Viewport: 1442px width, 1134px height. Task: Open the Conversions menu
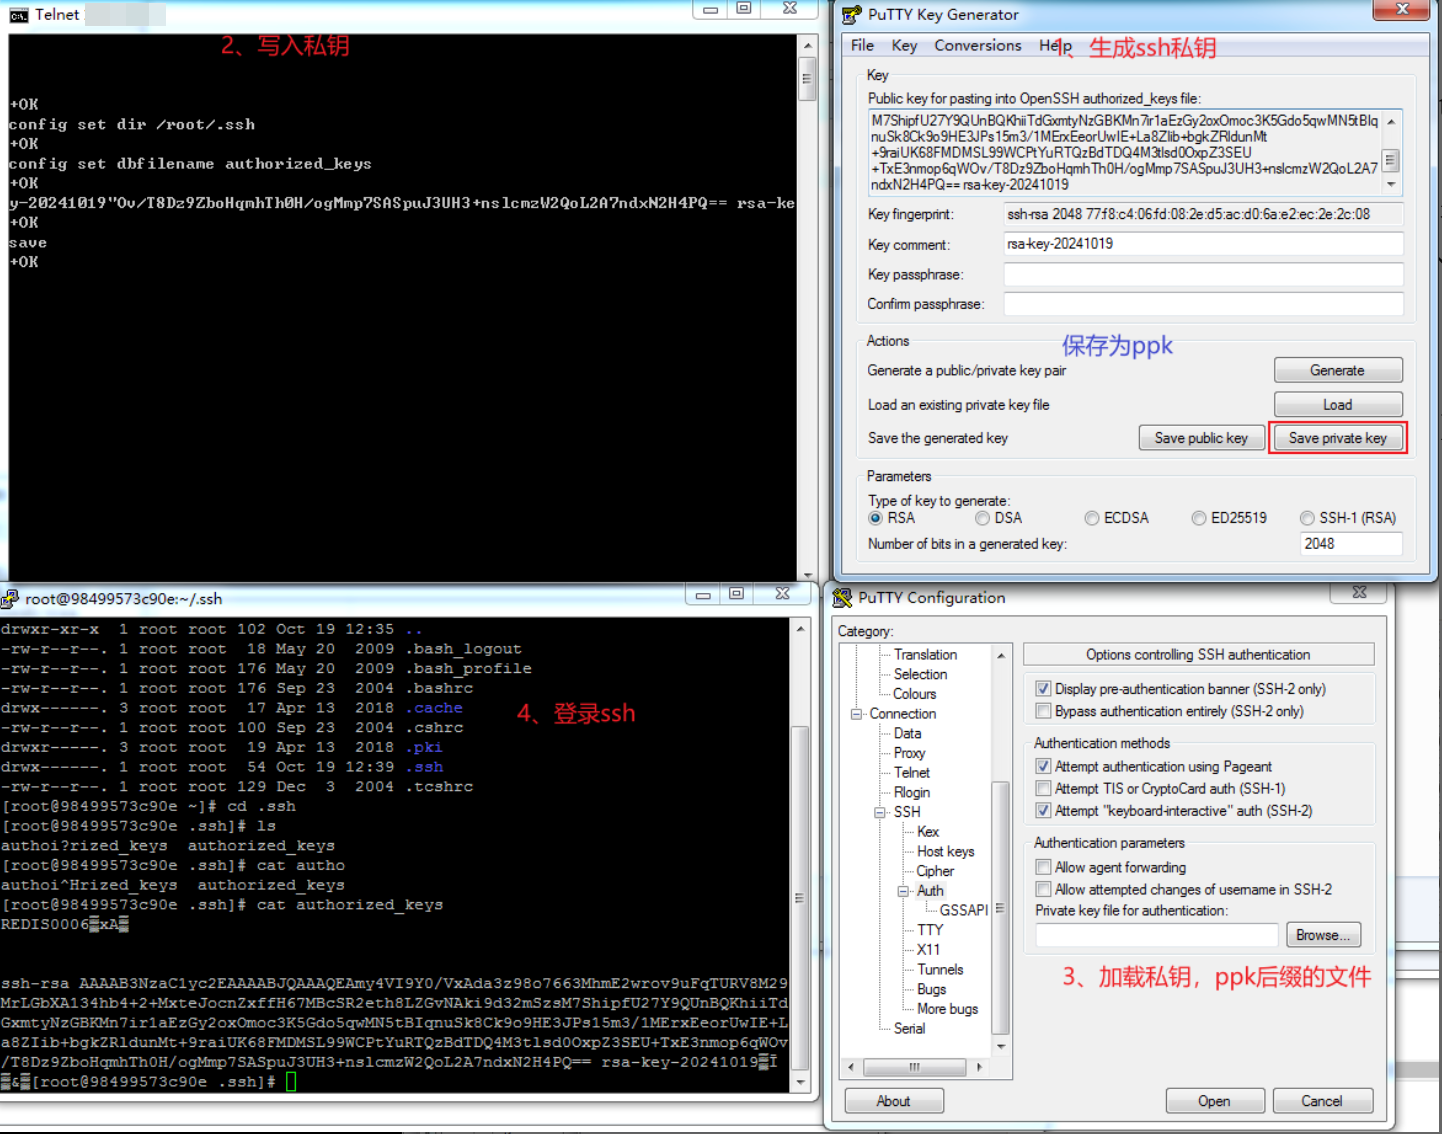tap(977, 45)
